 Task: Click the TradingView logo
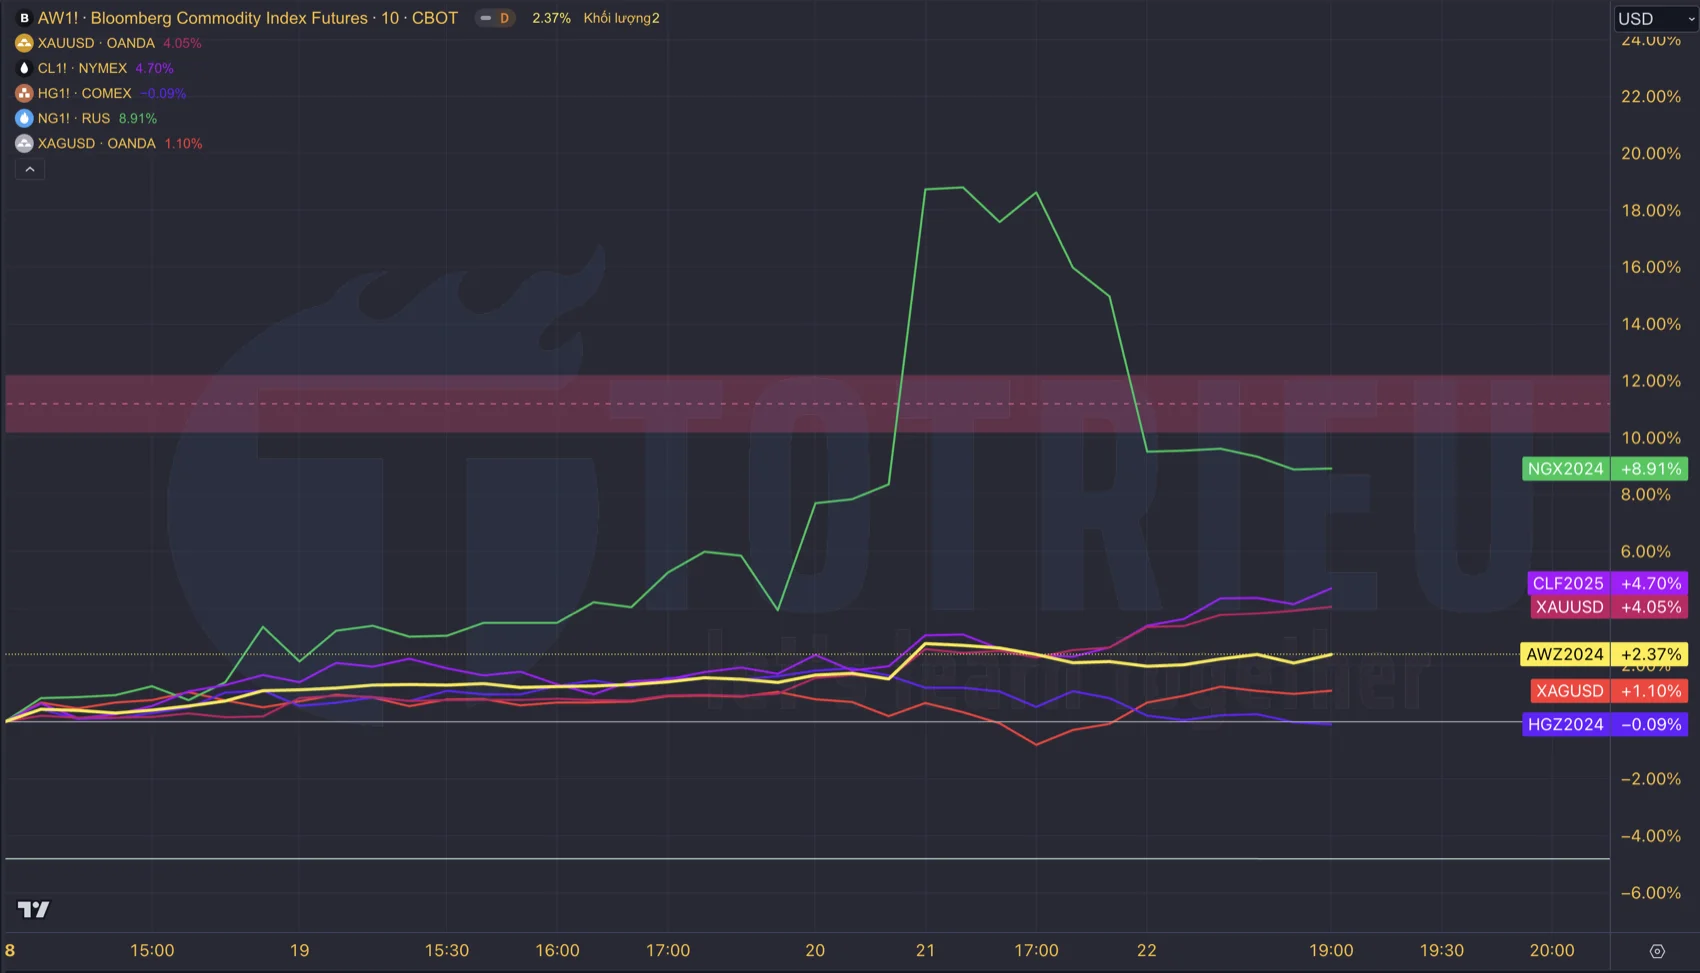[33, 909]
